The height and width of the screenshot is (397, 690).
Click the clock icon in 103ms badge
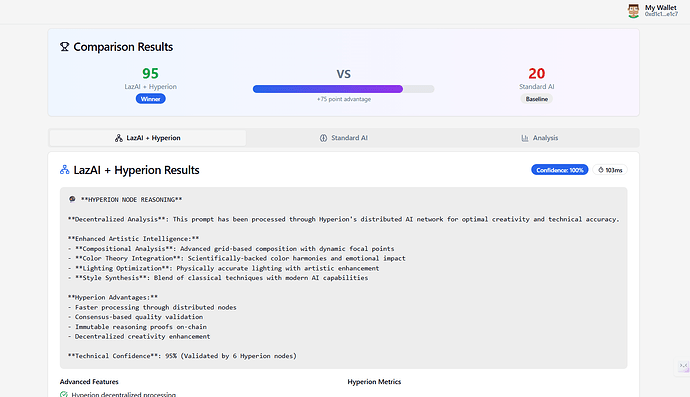[601, 170]
